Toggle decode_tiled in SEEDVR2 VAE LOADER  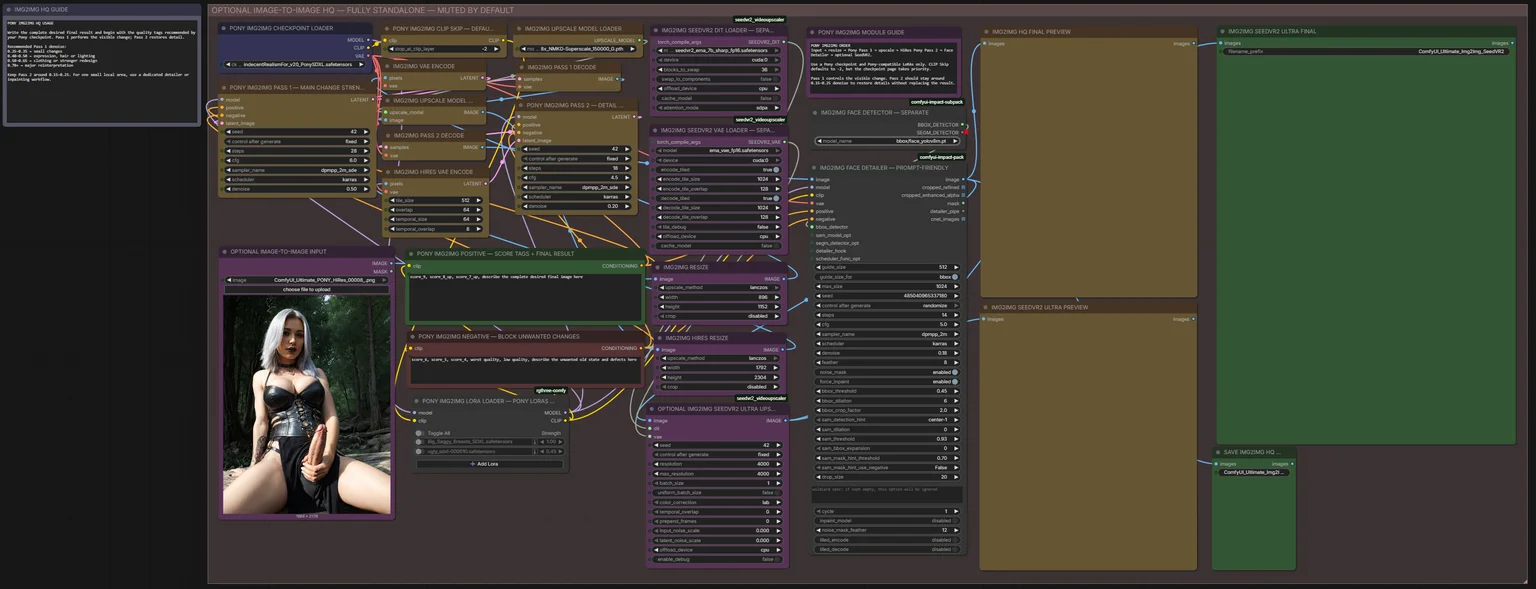(718, 198)
